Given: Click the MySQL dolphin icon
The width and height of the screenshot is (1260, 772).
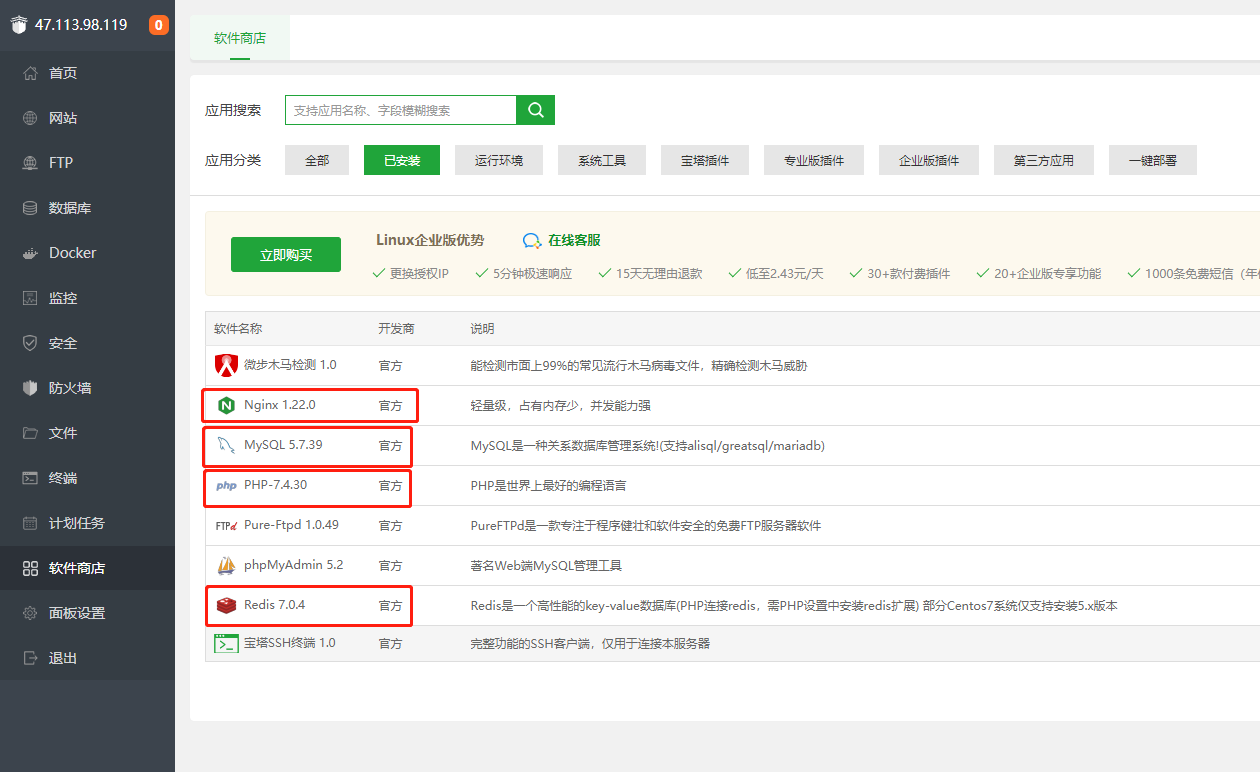Looking at the screenshot, I should point(226,445).
